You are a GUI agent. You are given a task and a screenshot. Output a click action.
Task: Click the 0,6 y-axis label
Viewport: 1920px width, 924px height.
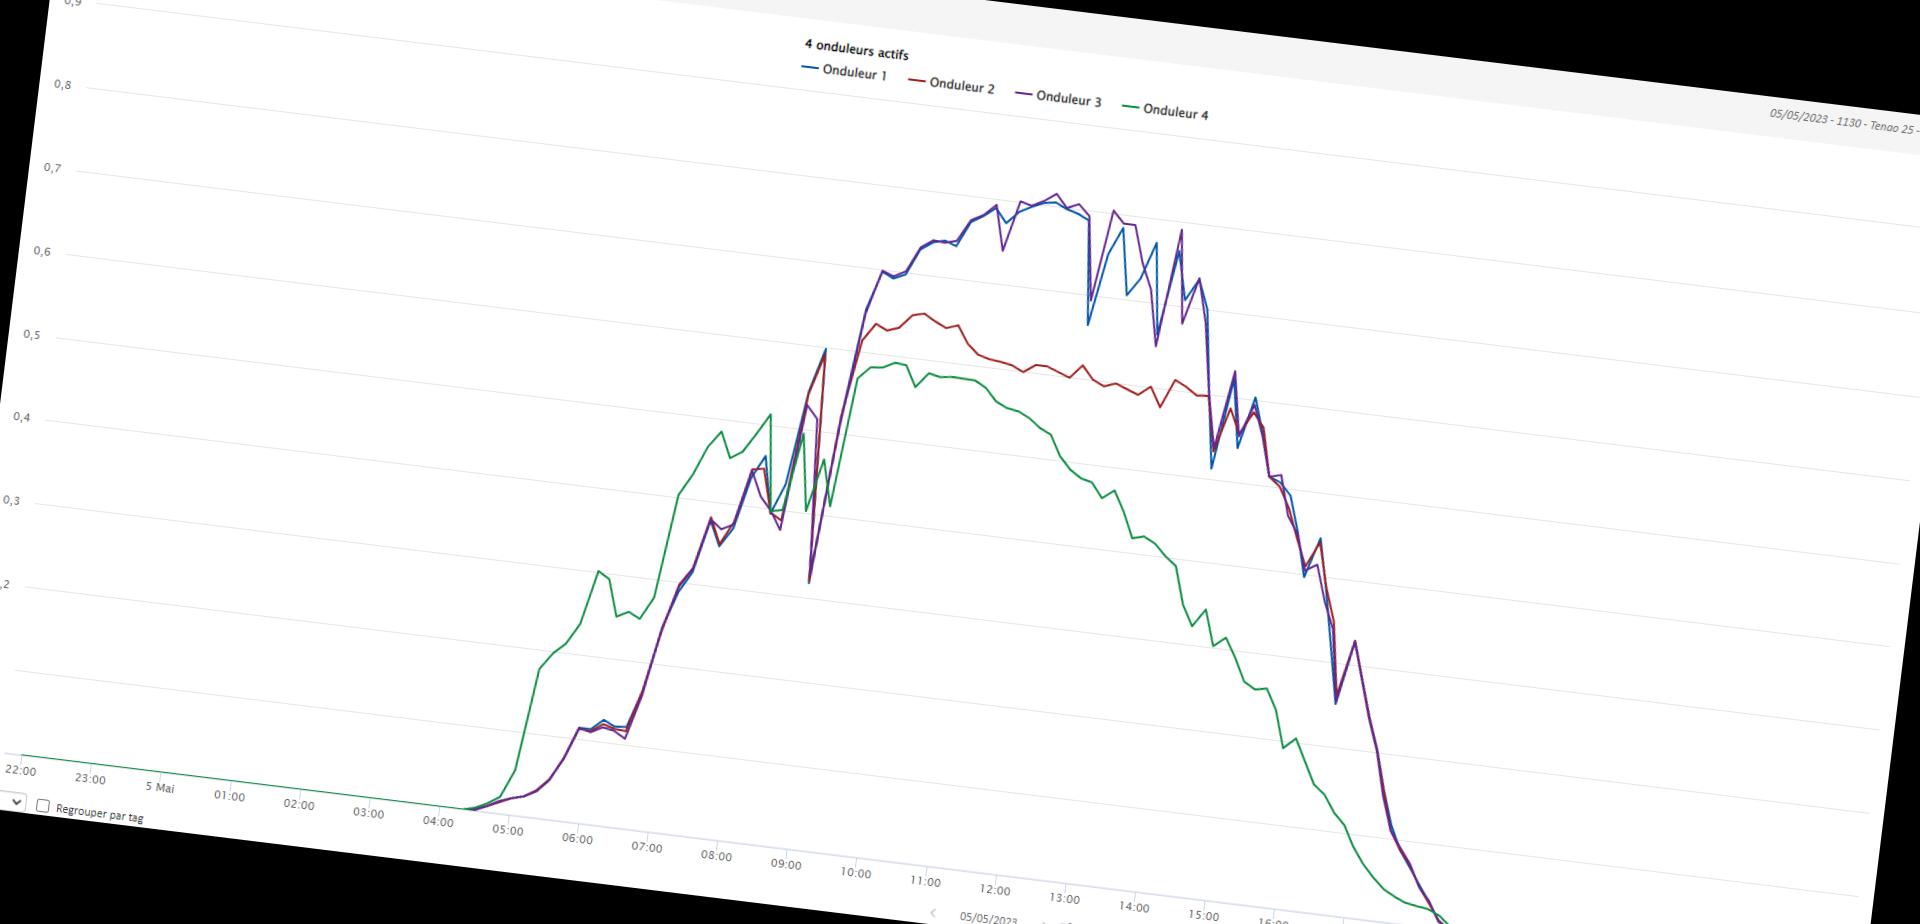click(42, 251)
